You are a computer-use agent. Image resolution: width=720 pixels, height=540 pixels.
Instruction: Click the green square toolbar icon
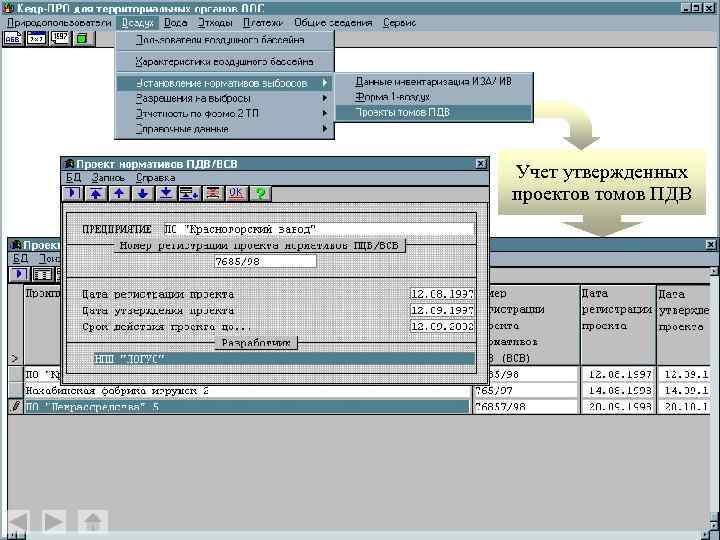click(x=83, y=39)
